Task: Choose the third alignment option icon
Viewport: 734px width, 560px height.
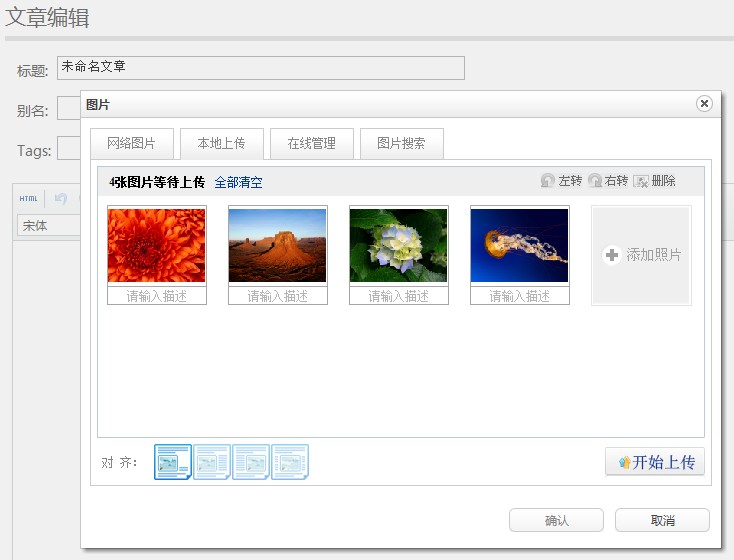Action: tap(250, 462)
